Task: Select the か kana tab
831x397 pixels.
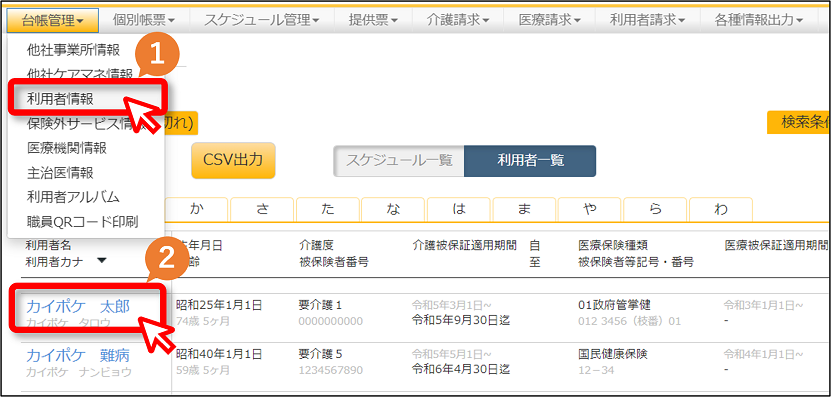Action: click(196, 209)
